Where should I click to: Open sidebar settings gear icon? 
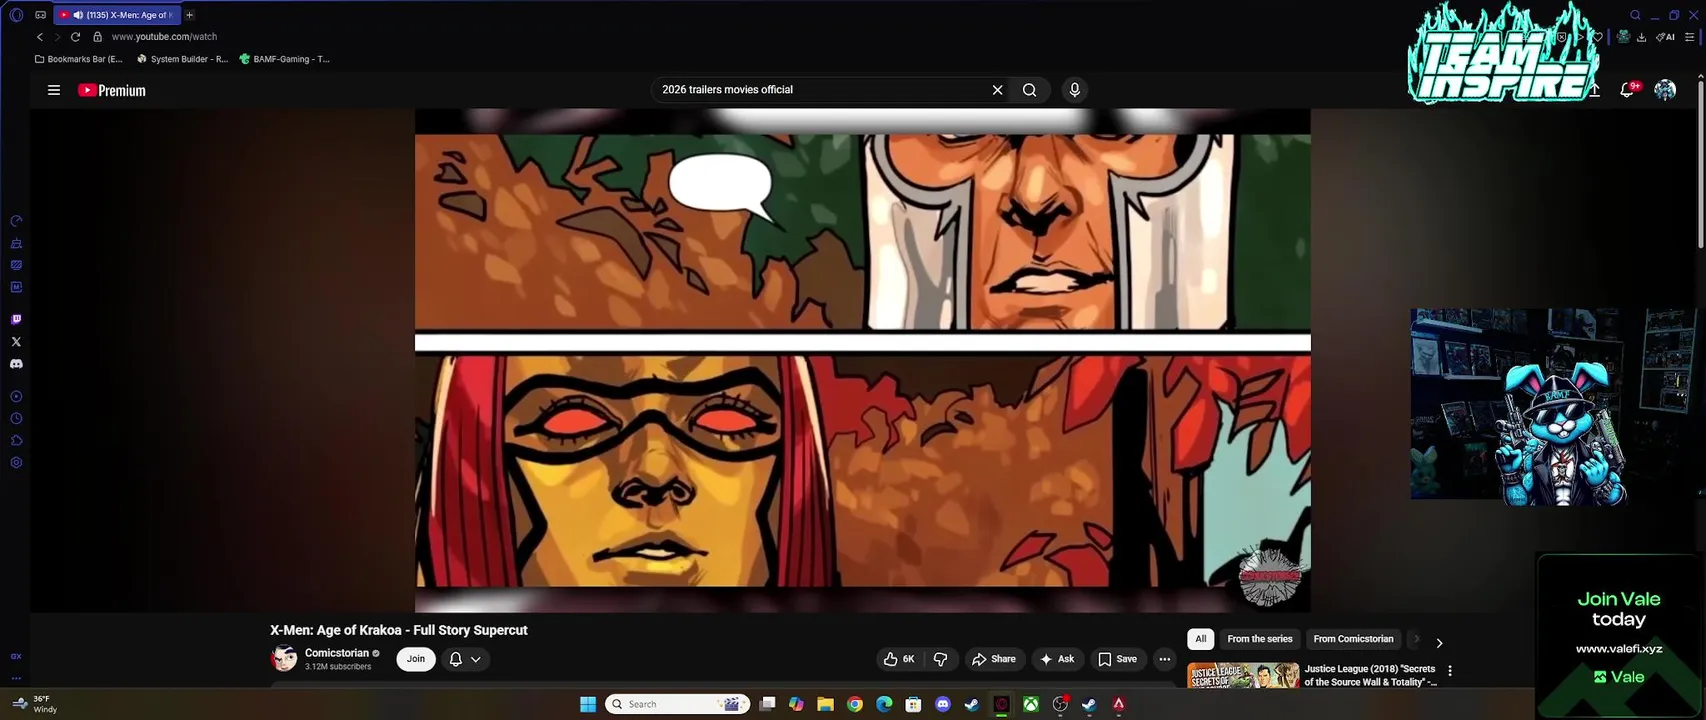[x=16, y=463]
